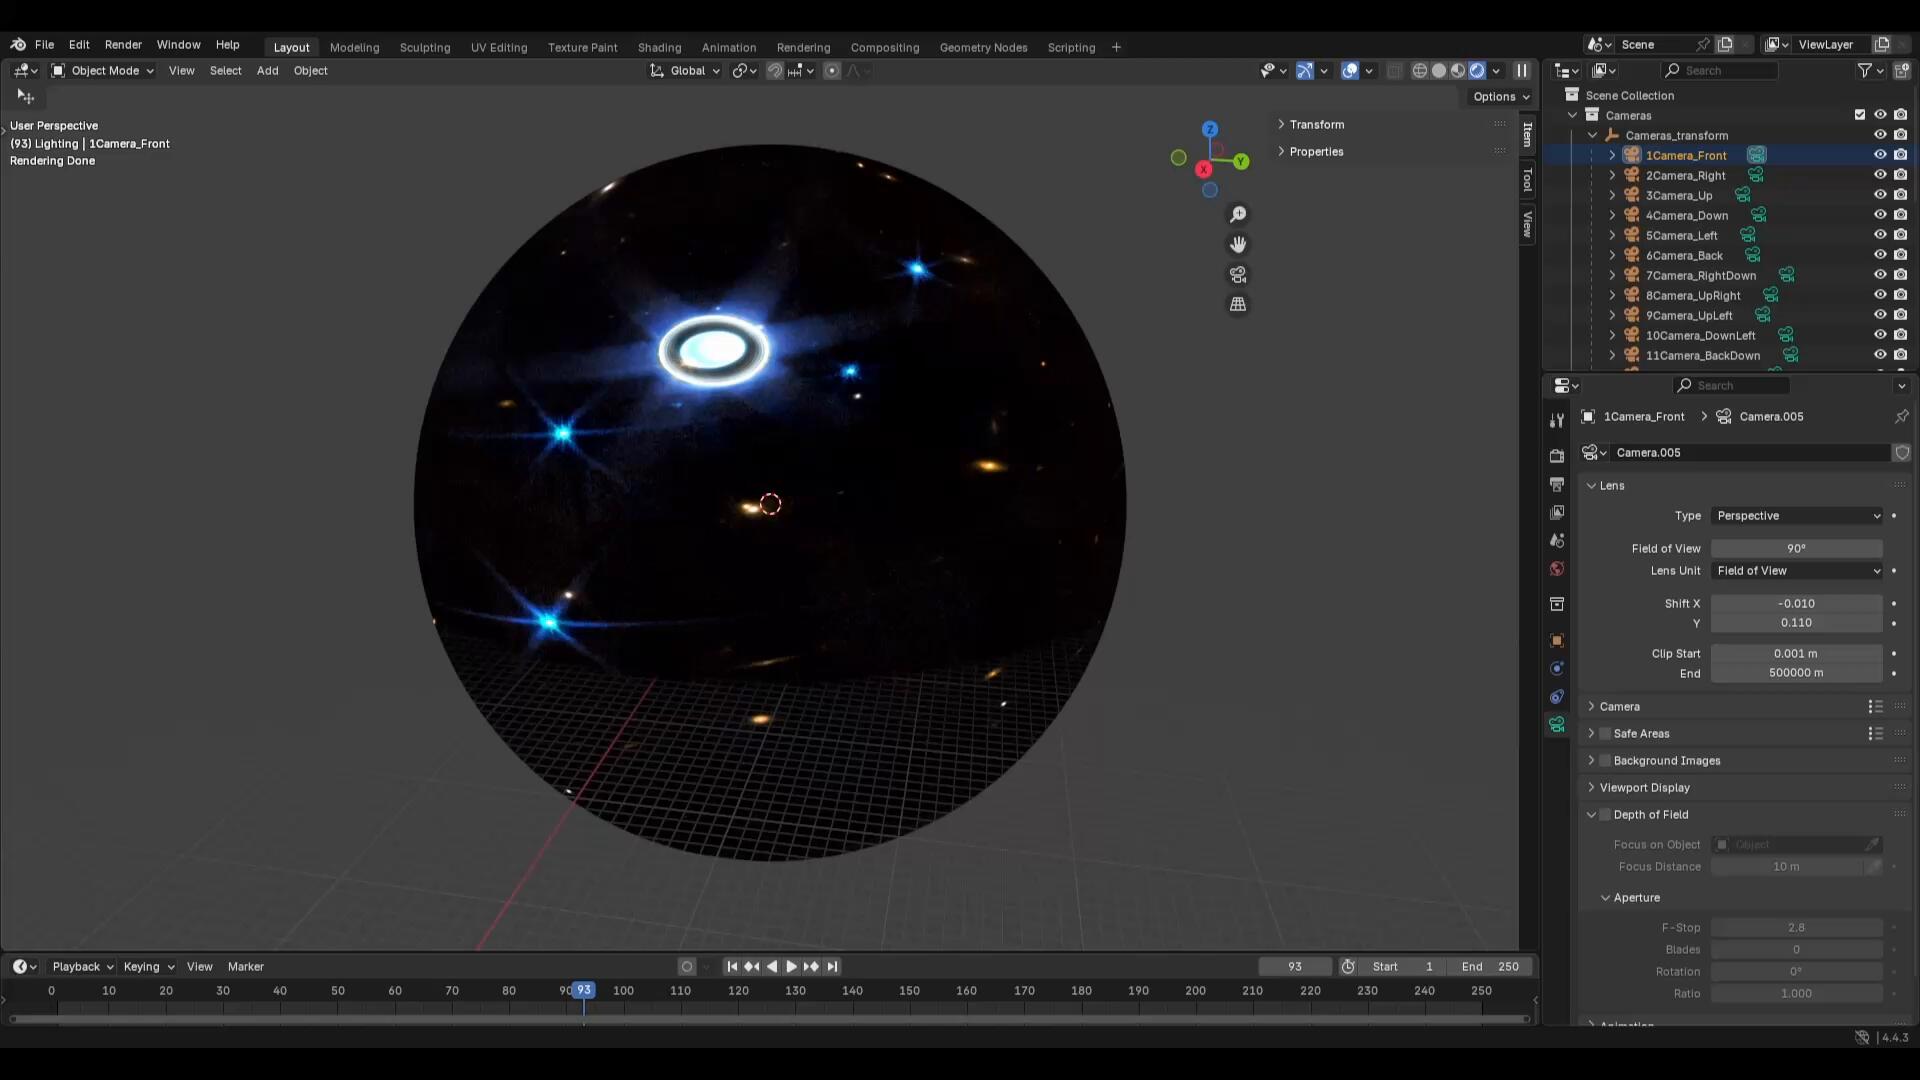
Task: Toggle camera view icon in viewport
Action: [1238, 274]
